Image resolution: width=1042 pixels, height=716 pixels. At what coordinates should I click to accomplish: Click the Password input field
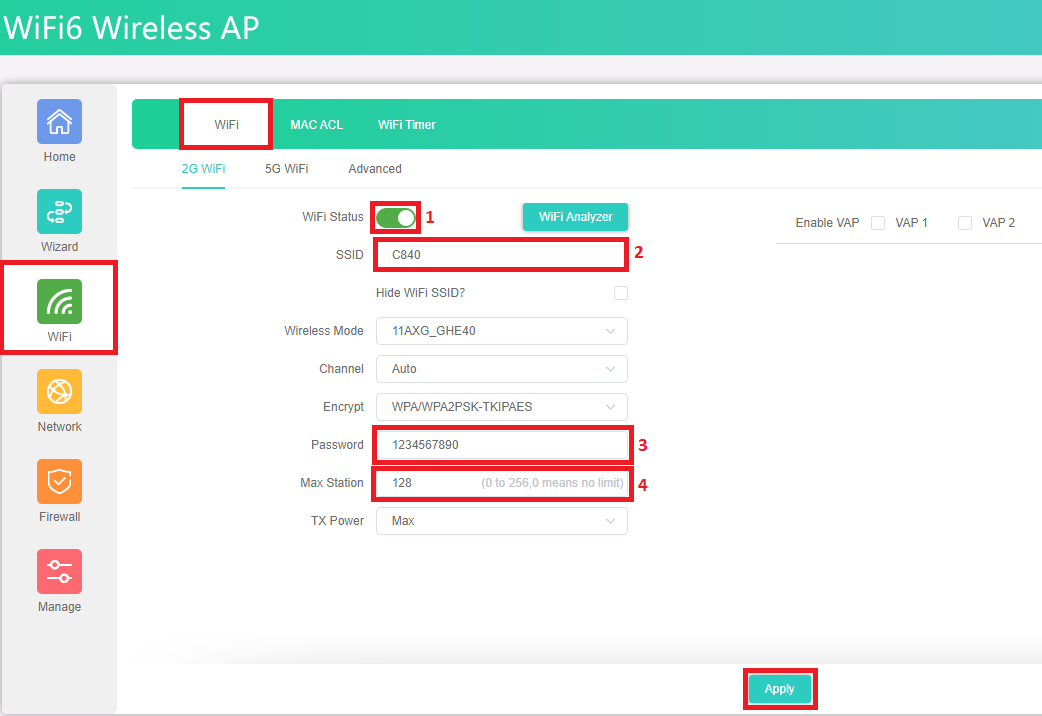pos(500,445)
